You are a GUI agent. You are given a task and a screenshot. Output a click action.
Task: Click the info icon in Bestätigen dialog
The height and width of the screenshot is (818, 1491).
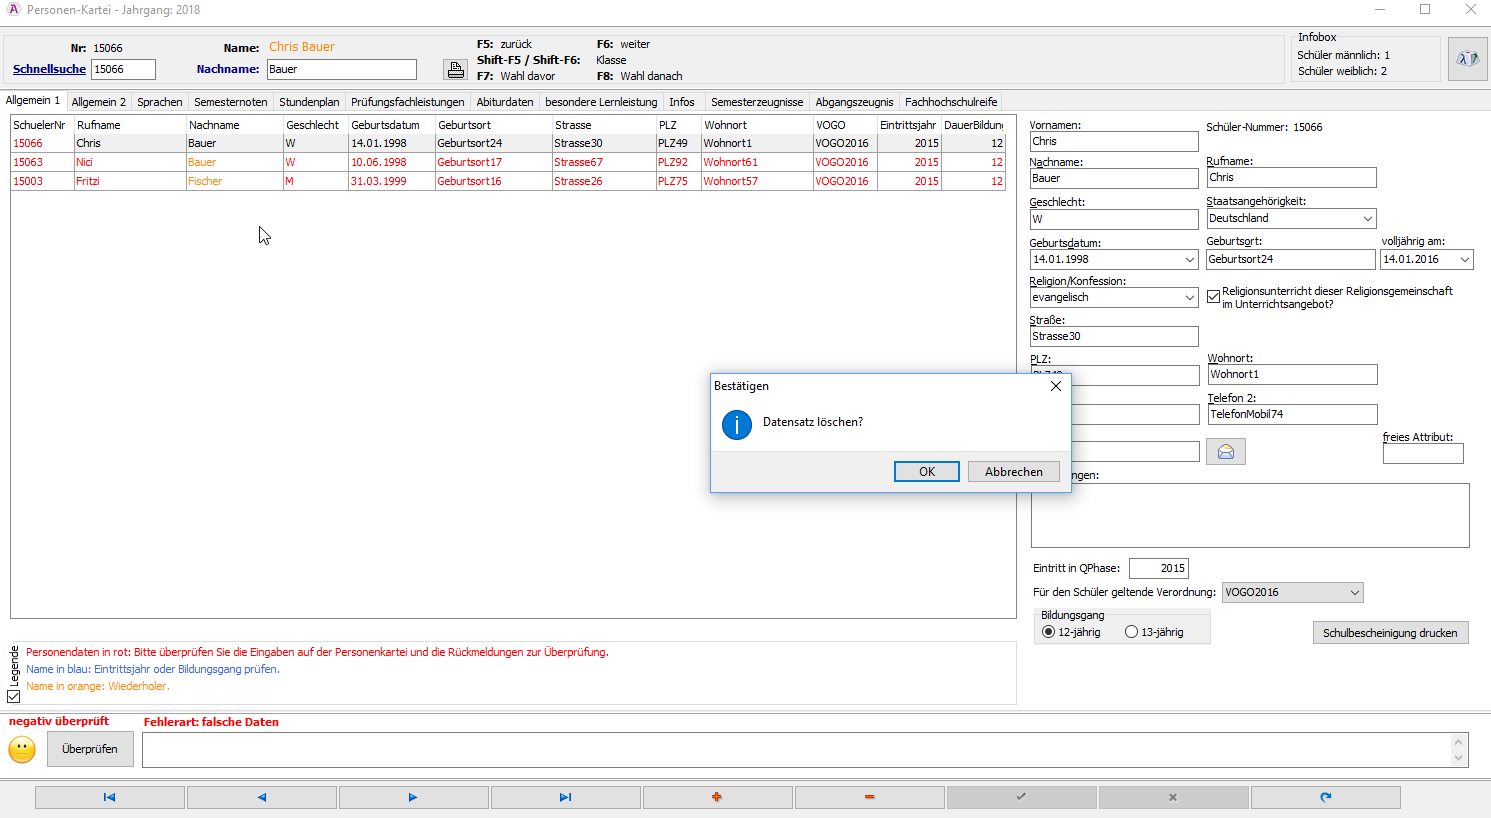coord(737,424)
